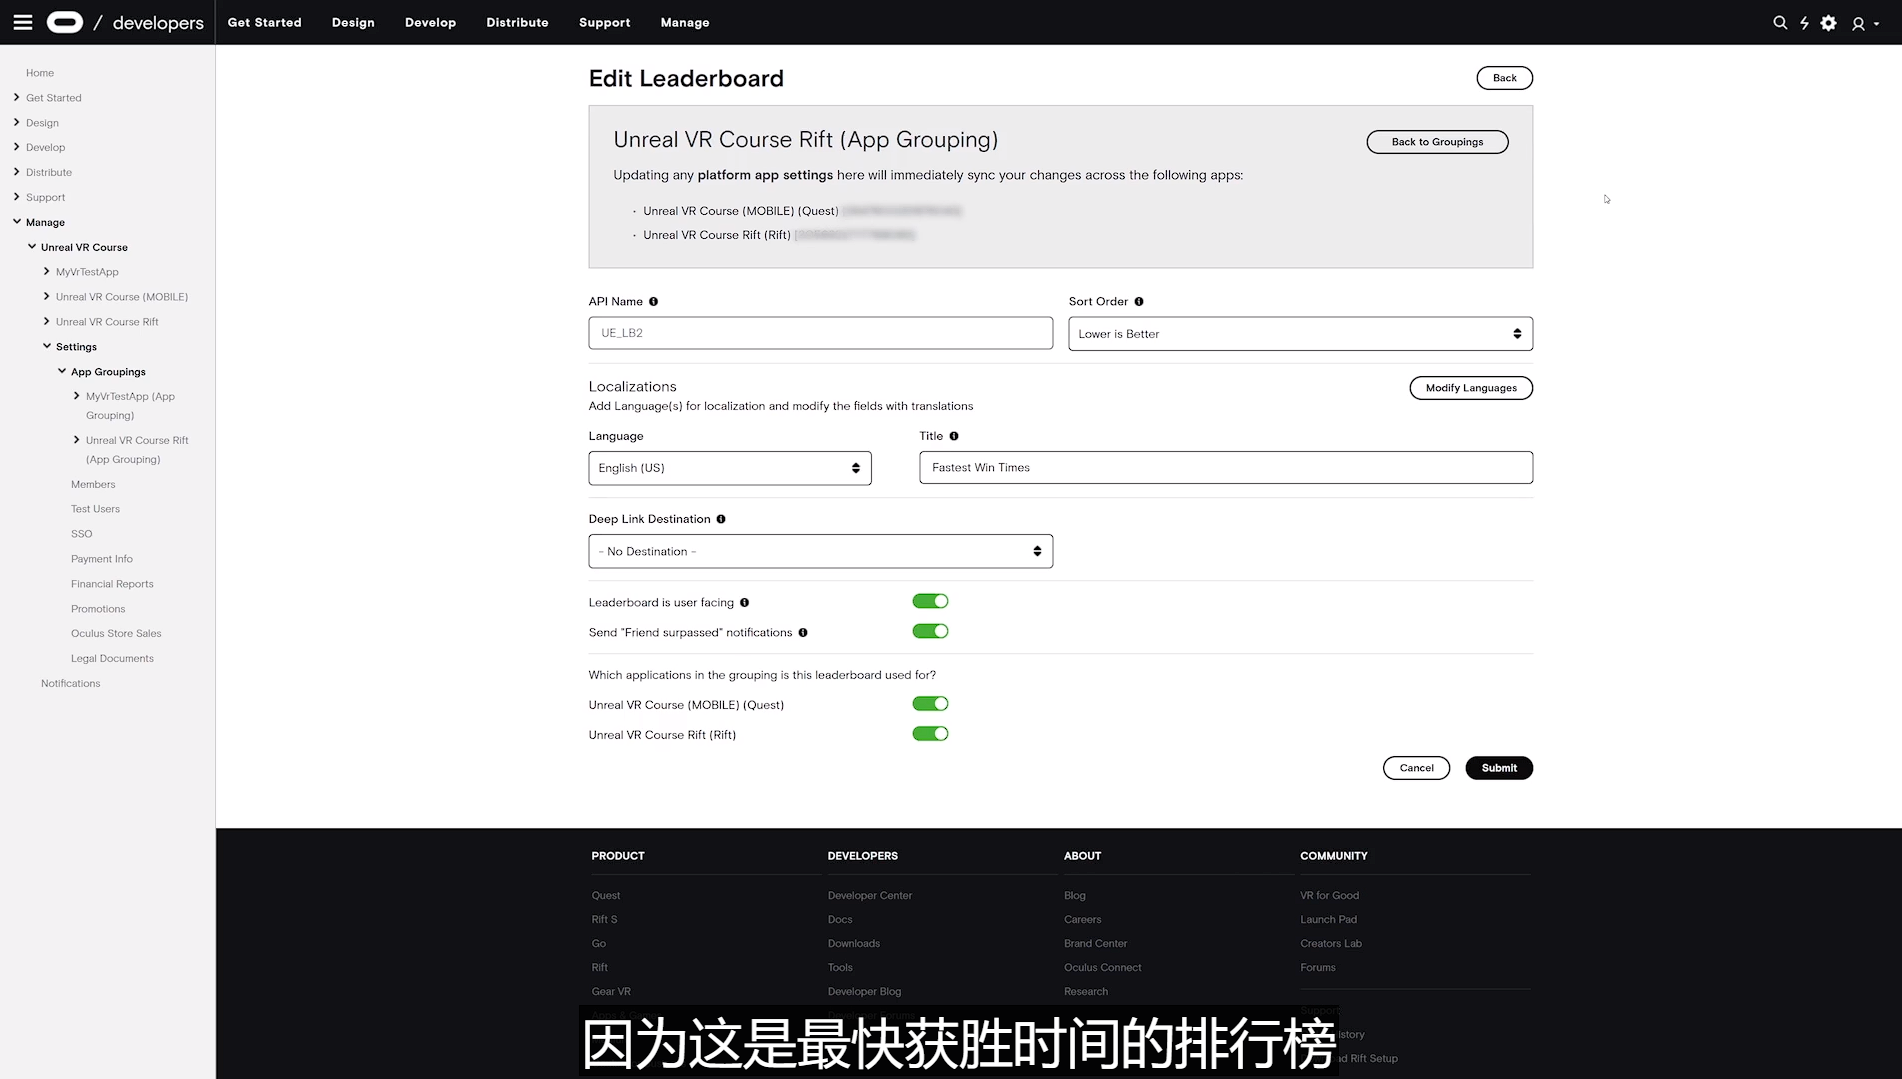Go to Home in the sidebar
Screen dimensions: 1902x1079
tap(40, 73)
